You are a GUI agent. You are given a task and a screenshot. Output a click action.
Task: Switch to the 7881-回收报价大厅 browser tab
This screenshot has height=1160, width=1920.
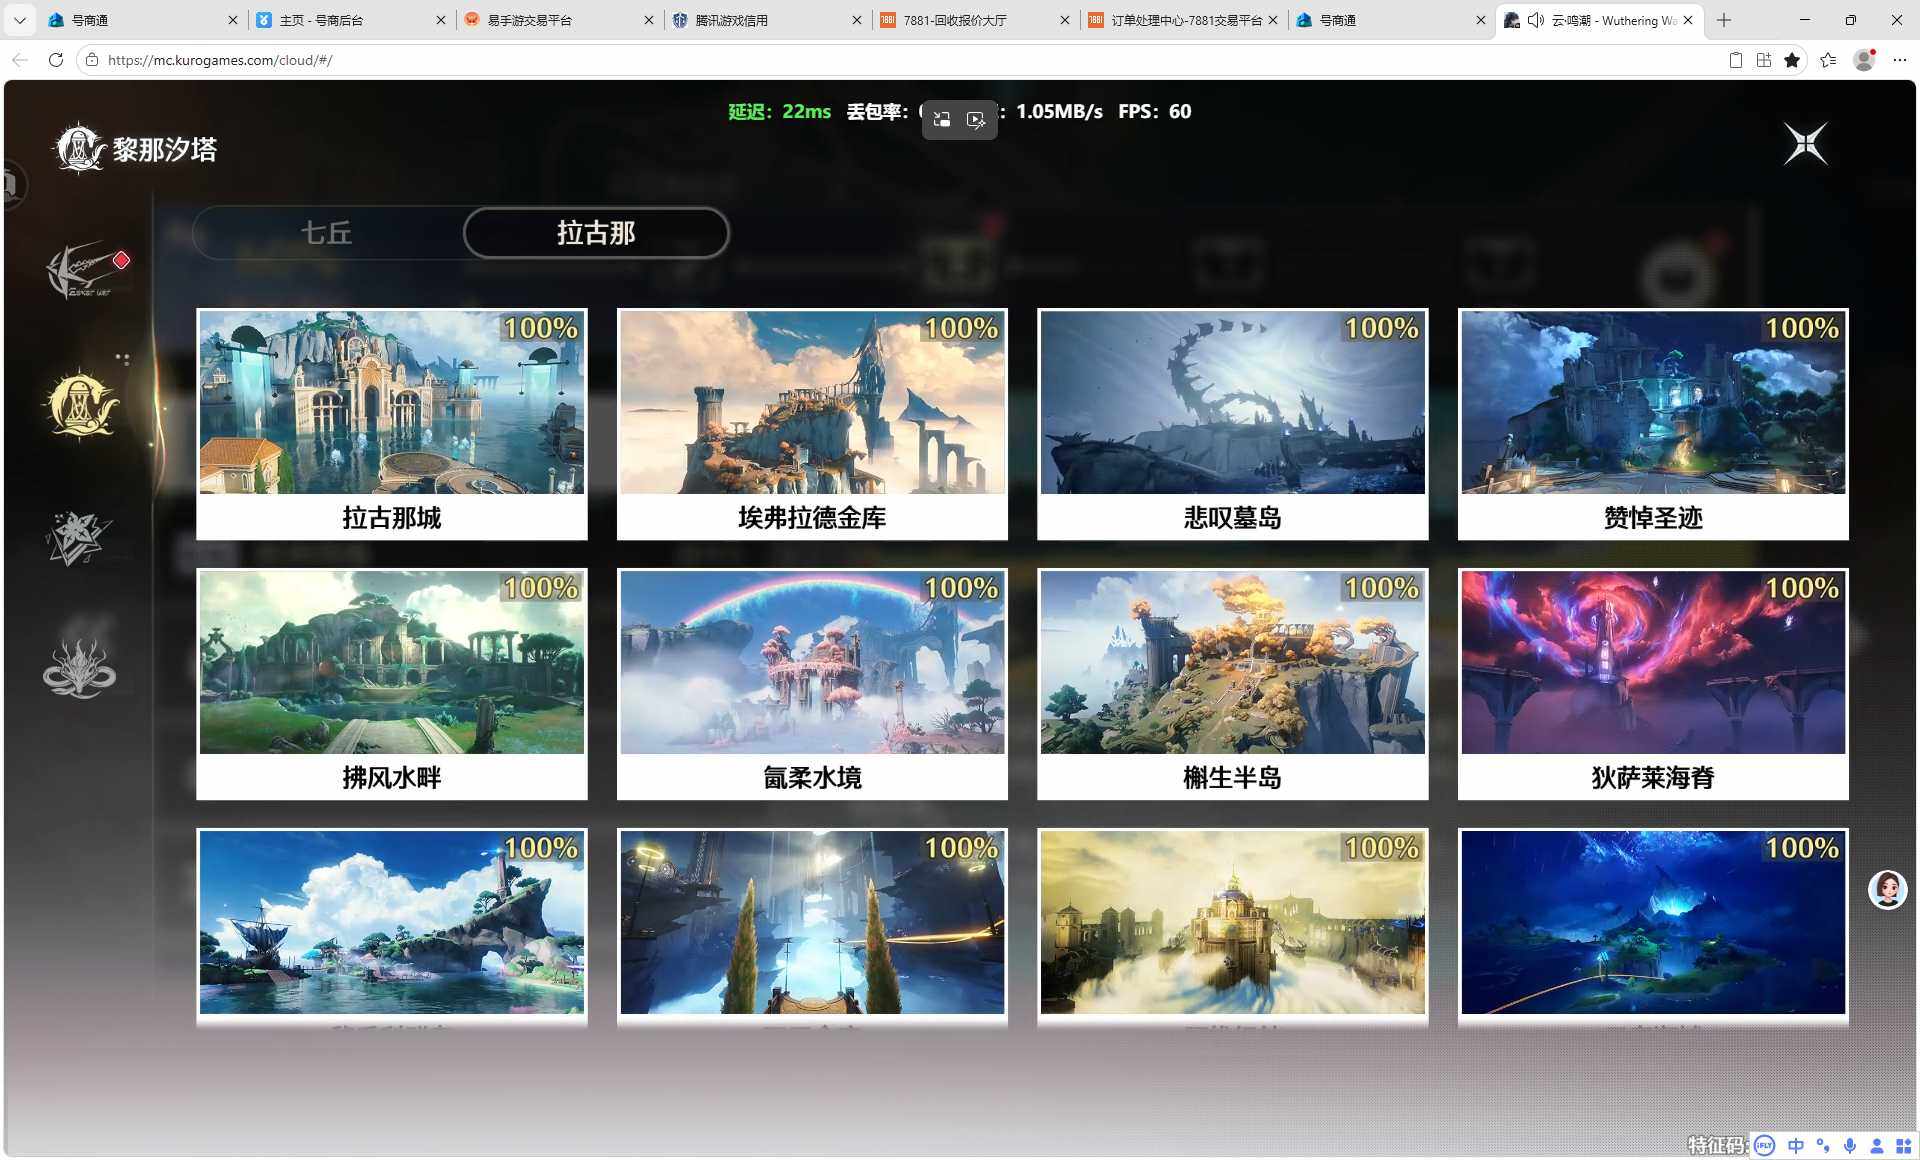tap(976, 20)
